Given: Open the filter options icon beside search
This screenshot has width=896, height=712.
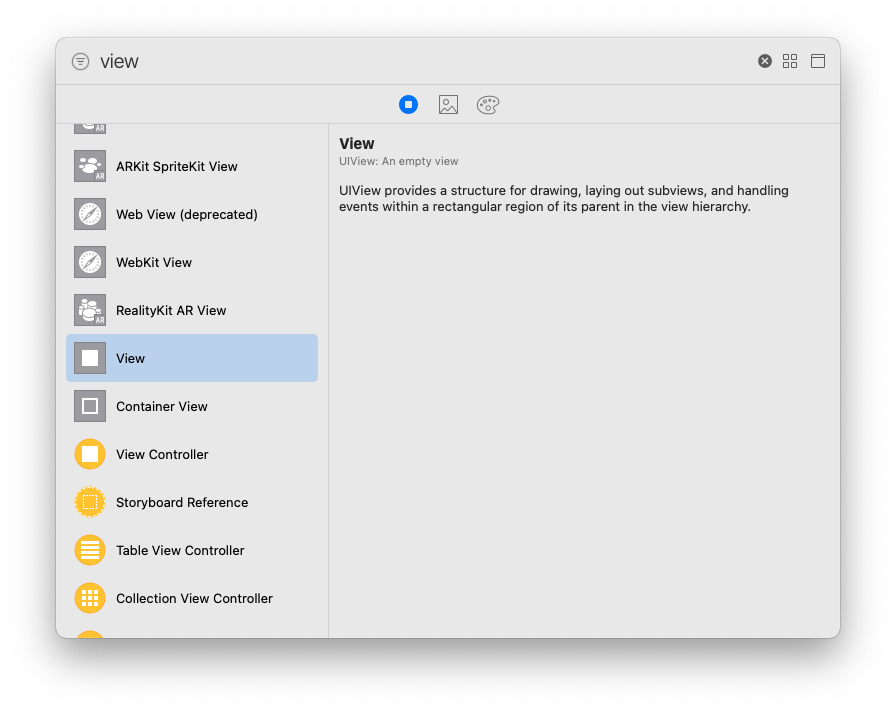Looking at the screenshot, I should [x=81, y=61].
